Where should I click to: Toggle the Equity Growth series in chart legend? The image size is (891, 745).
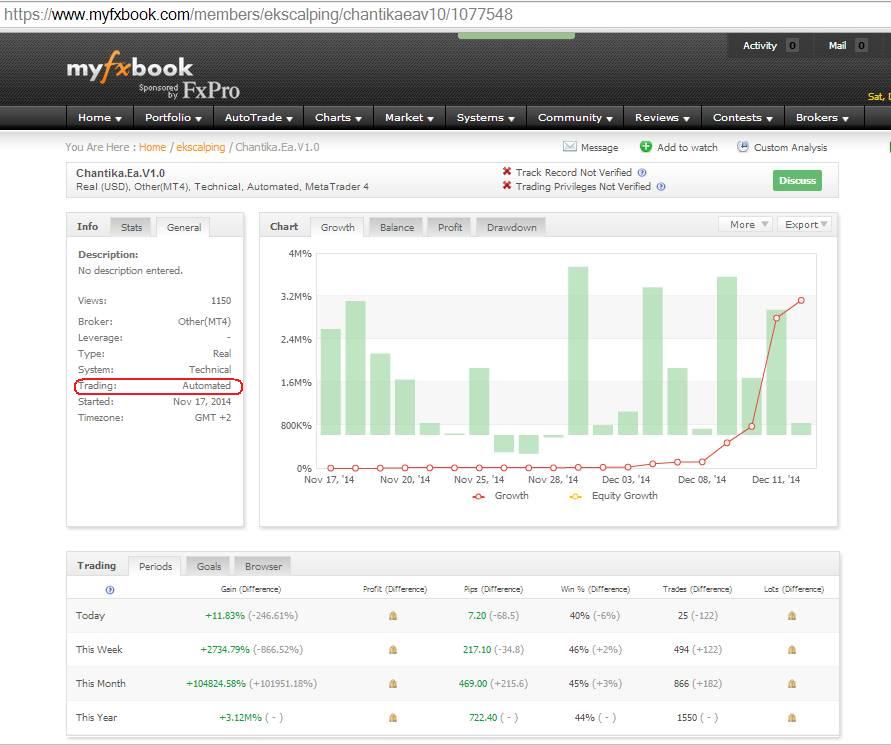(613, 496)
